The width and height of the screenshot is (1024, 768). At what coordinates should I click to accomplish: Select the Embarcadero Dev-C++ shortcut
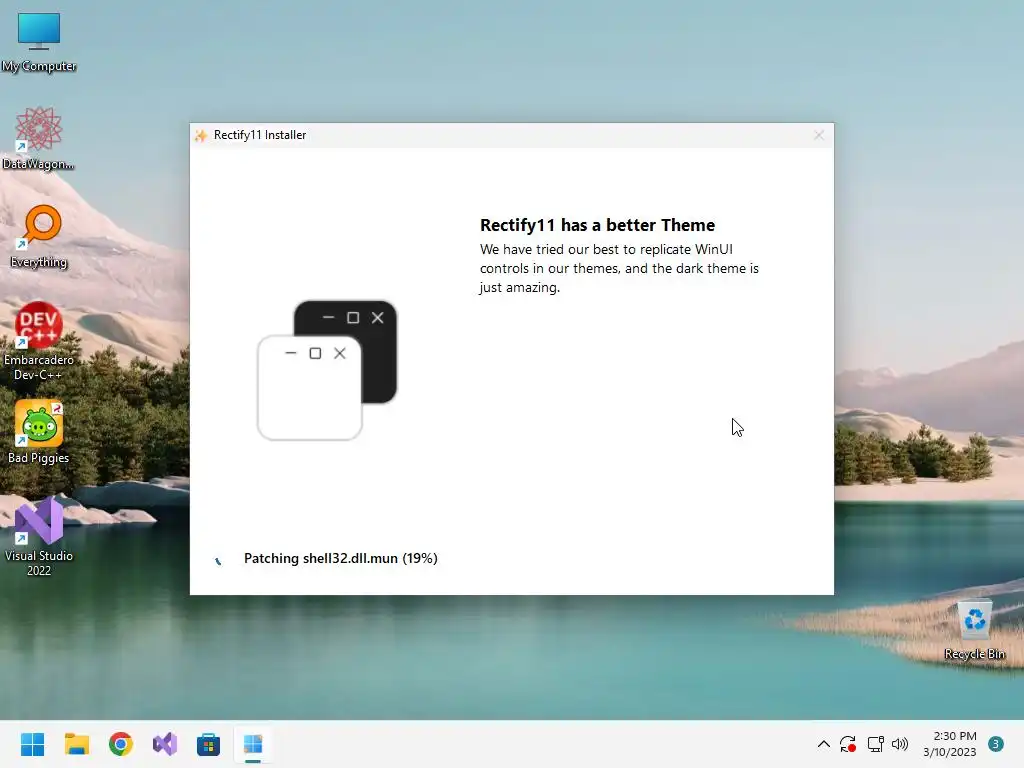(x=39, y=341)
